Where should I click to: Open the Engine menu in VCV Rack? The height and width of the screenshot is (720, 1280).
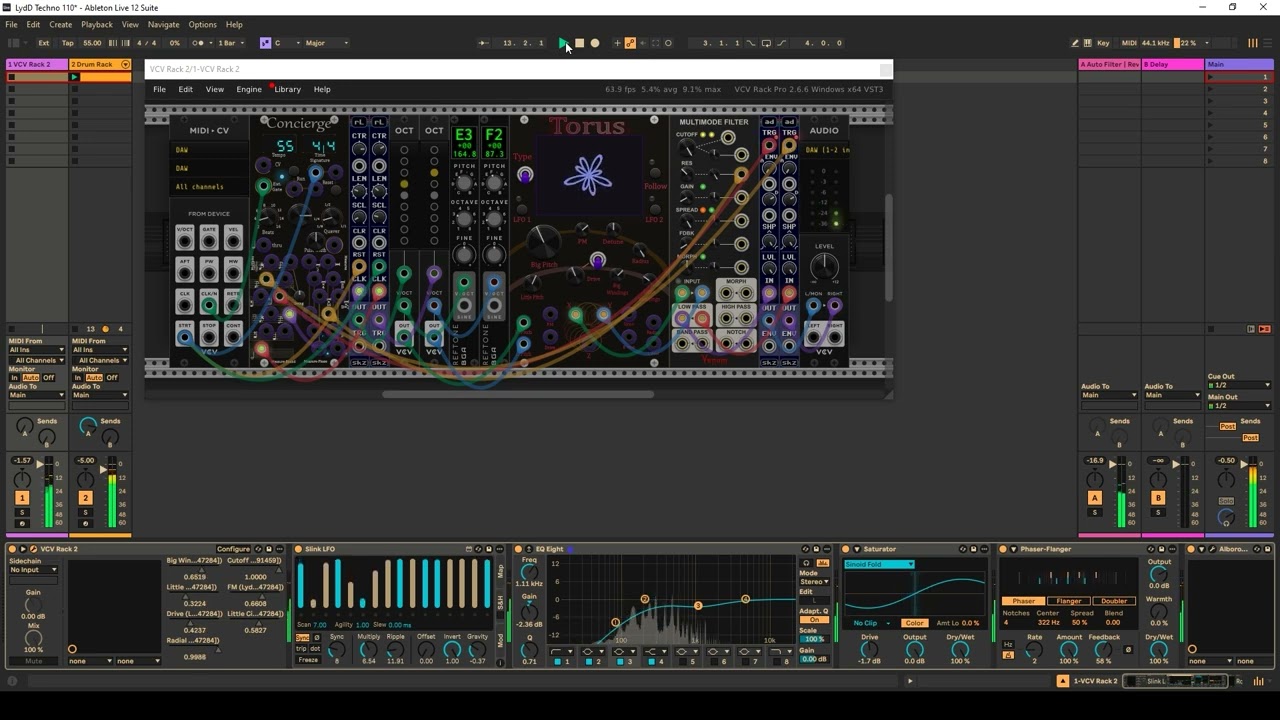point(249,90)
